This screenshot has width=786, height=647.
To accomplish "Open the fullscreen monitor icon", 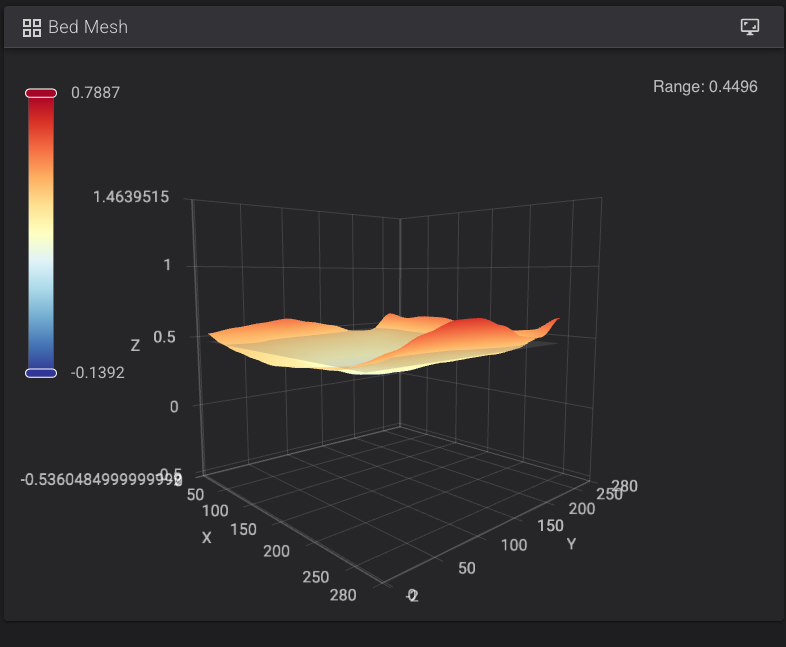I will [x=750, y=27].
